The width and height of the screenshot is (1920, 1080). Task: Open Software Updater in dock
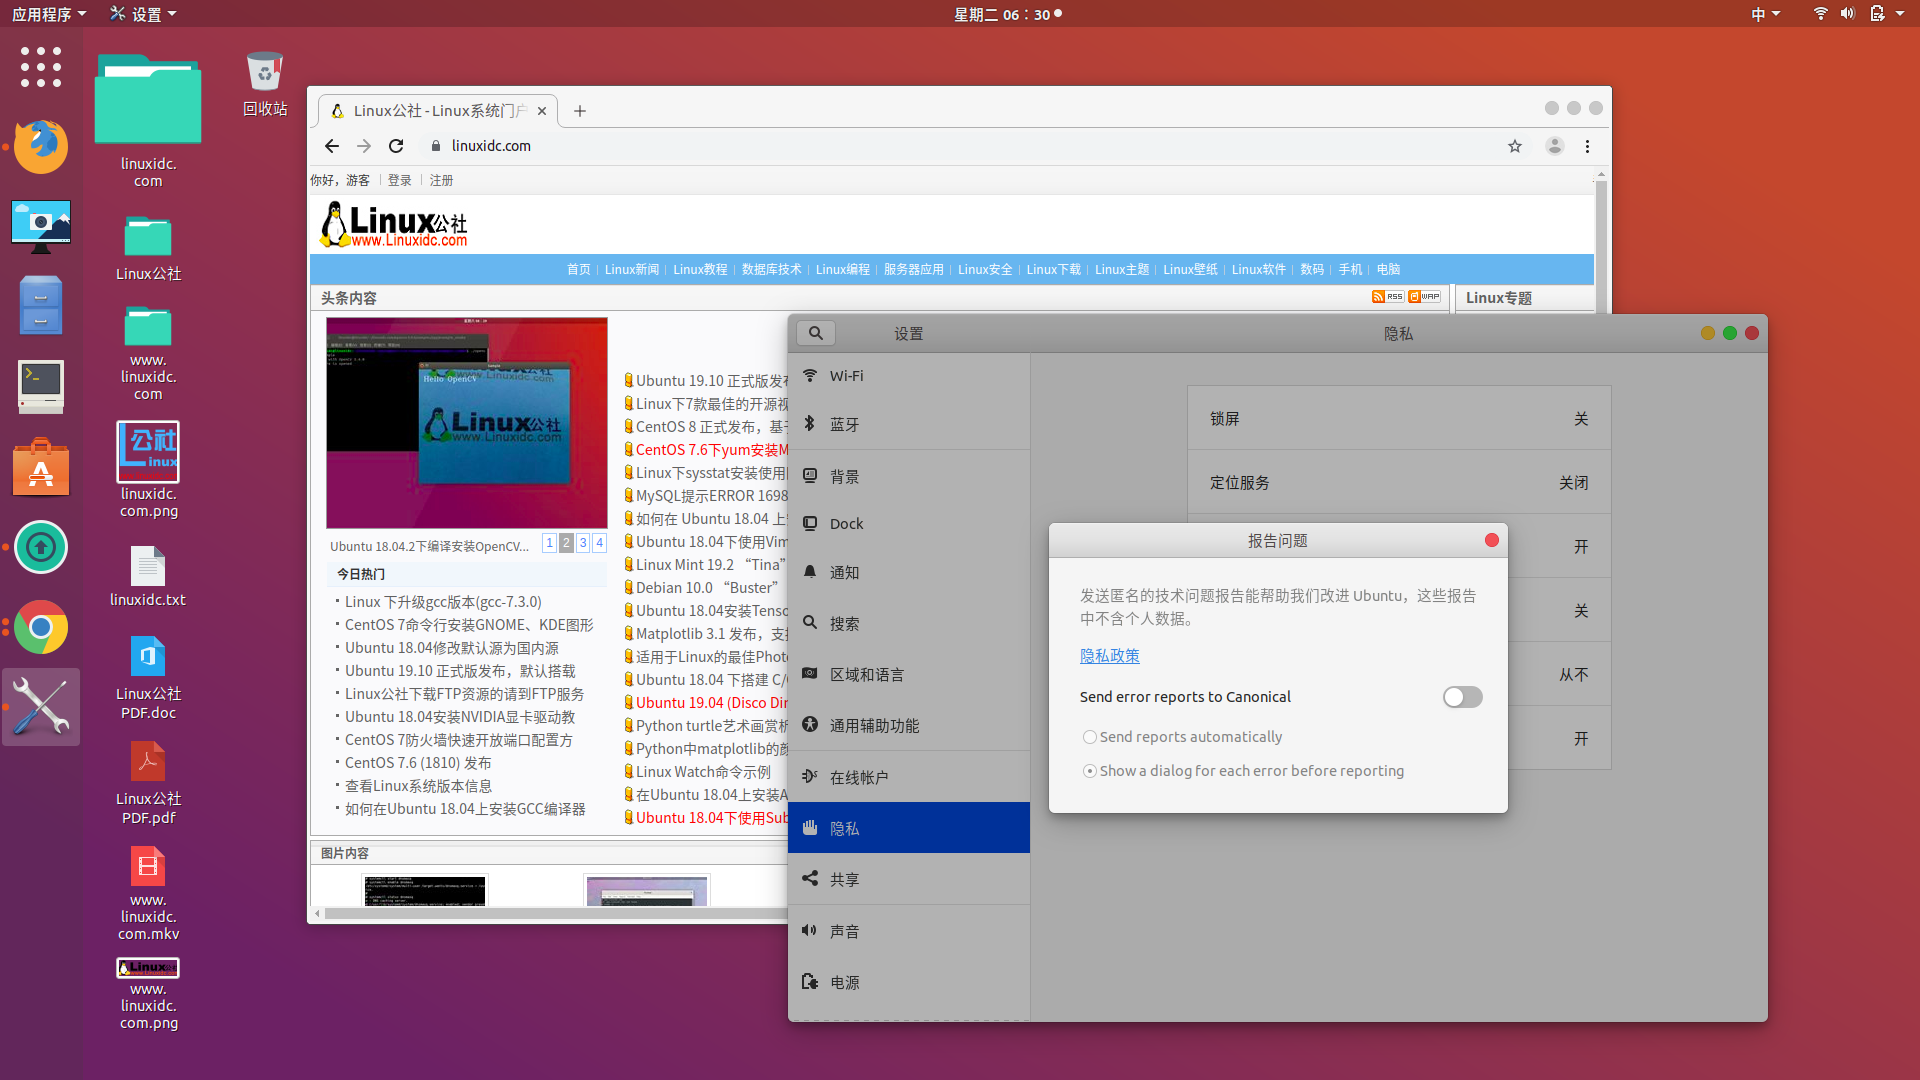(x=41, y=547)
